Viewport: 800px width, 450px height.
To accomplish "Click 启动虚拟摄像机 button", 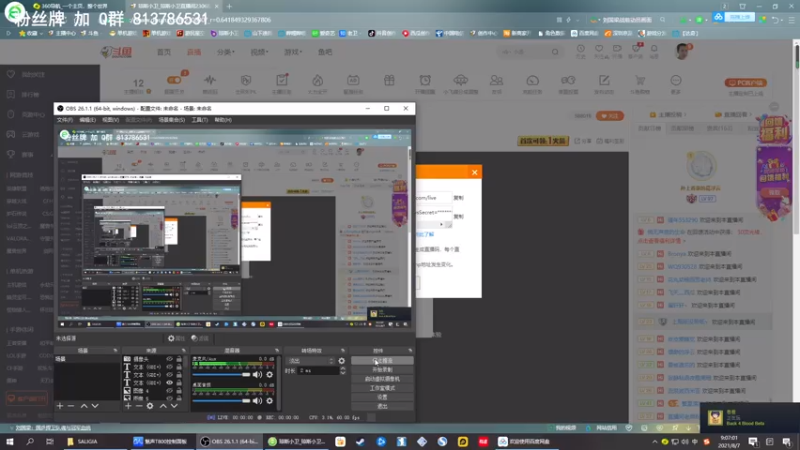I will click(x=382, y=379).
